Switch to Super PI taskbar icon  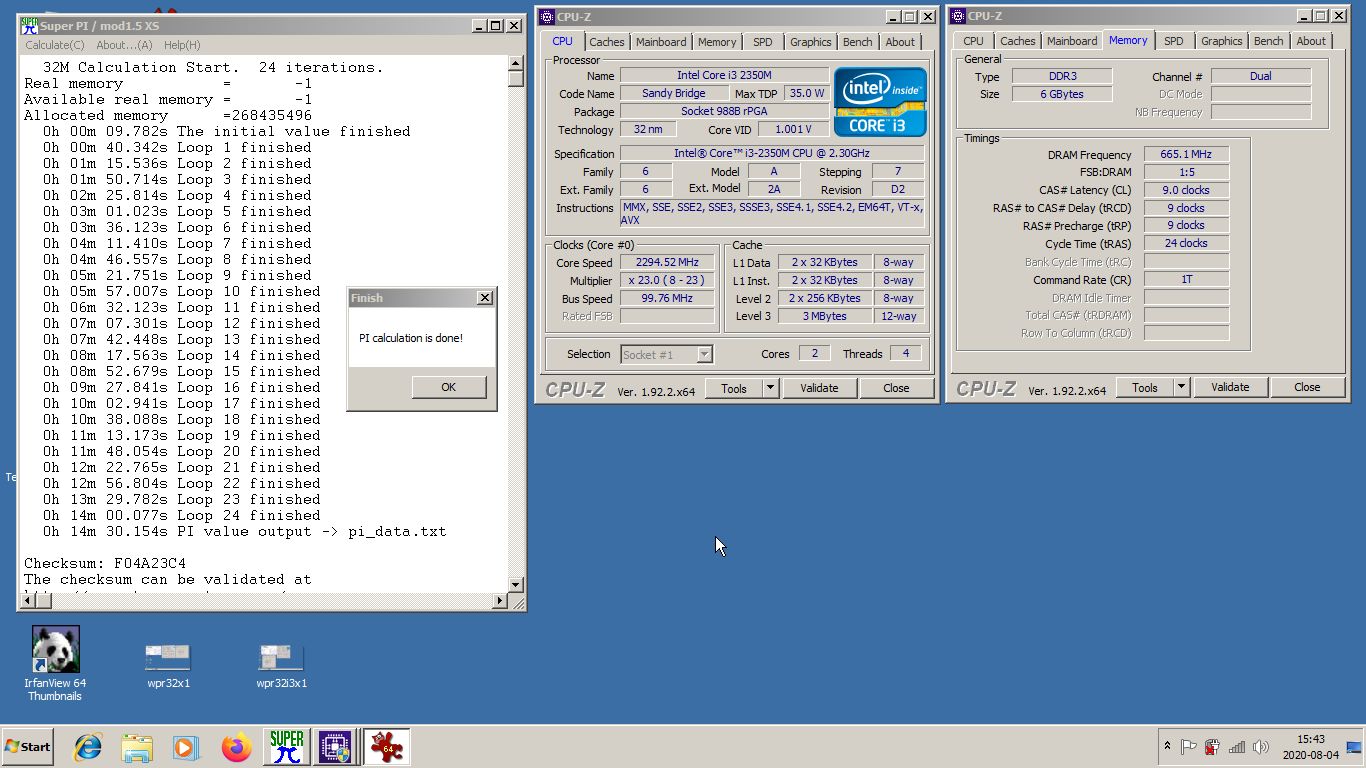(287, 747)
